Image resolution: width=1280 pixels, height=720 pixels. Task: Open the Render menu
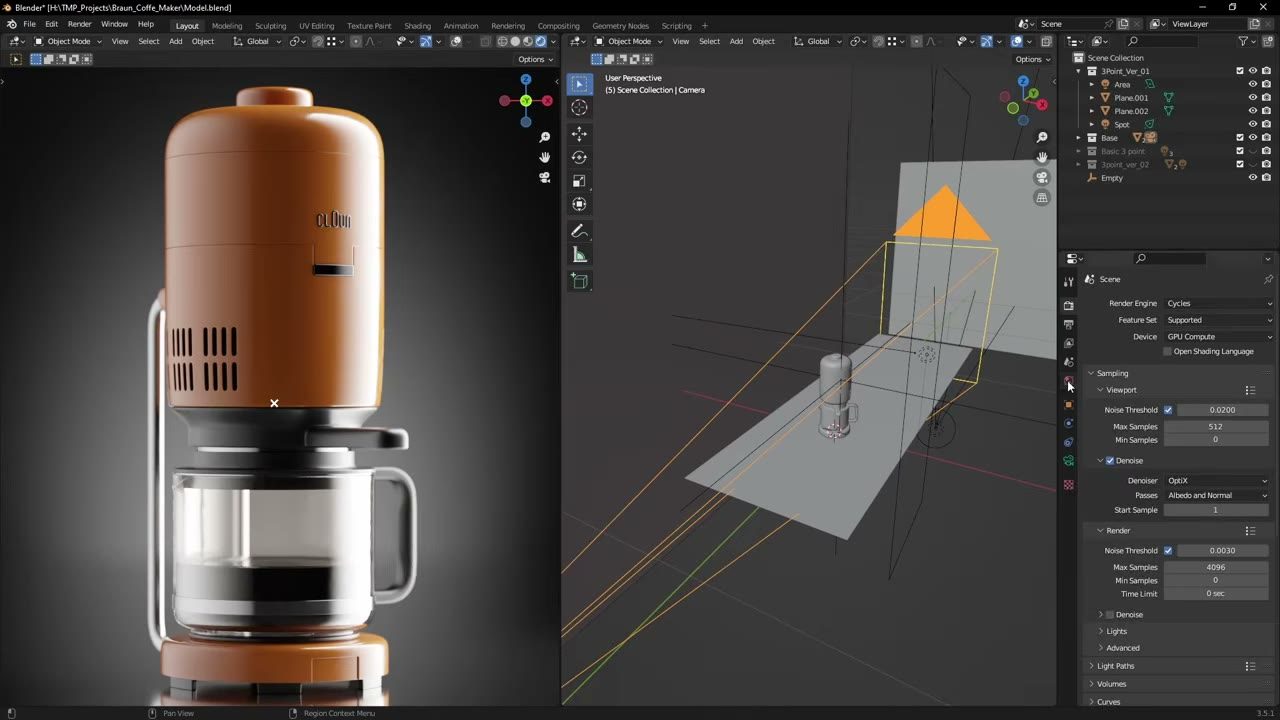click(79, 24)
